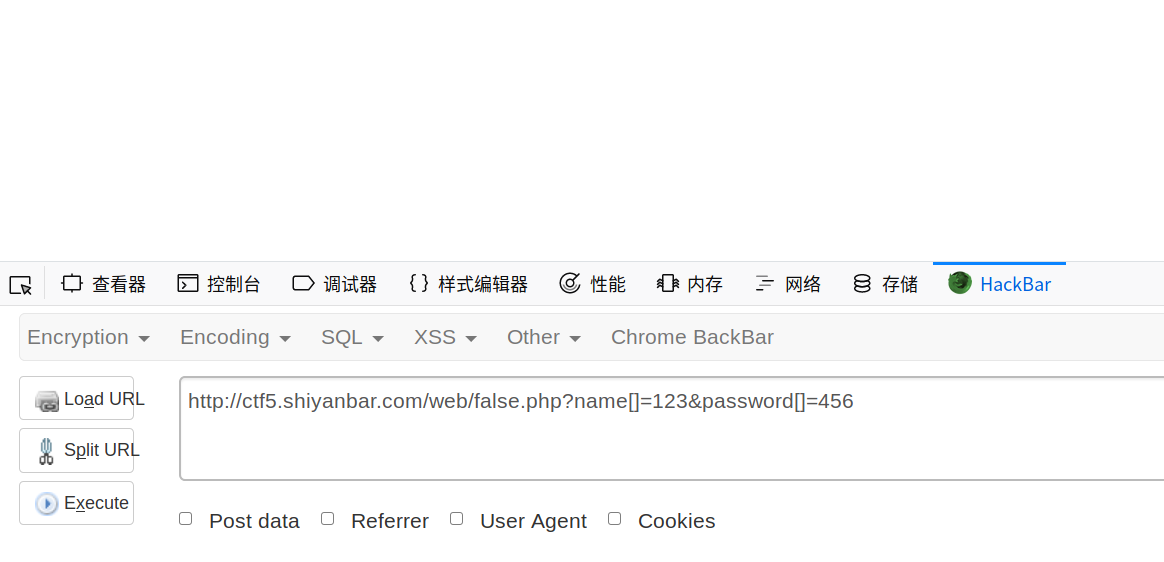Open the Console (控制台) panel

(219, 284)
